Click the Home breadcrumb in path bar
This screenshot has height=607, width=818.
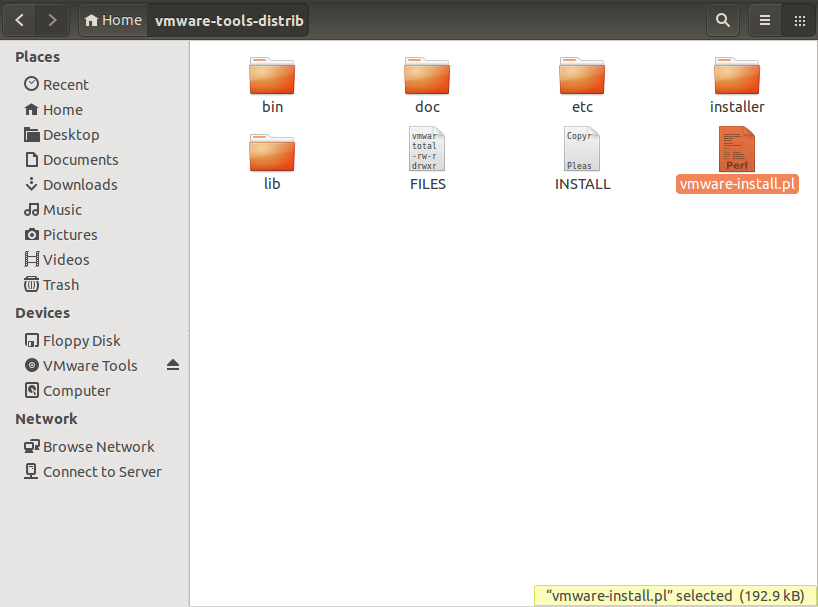click(113, 20)
